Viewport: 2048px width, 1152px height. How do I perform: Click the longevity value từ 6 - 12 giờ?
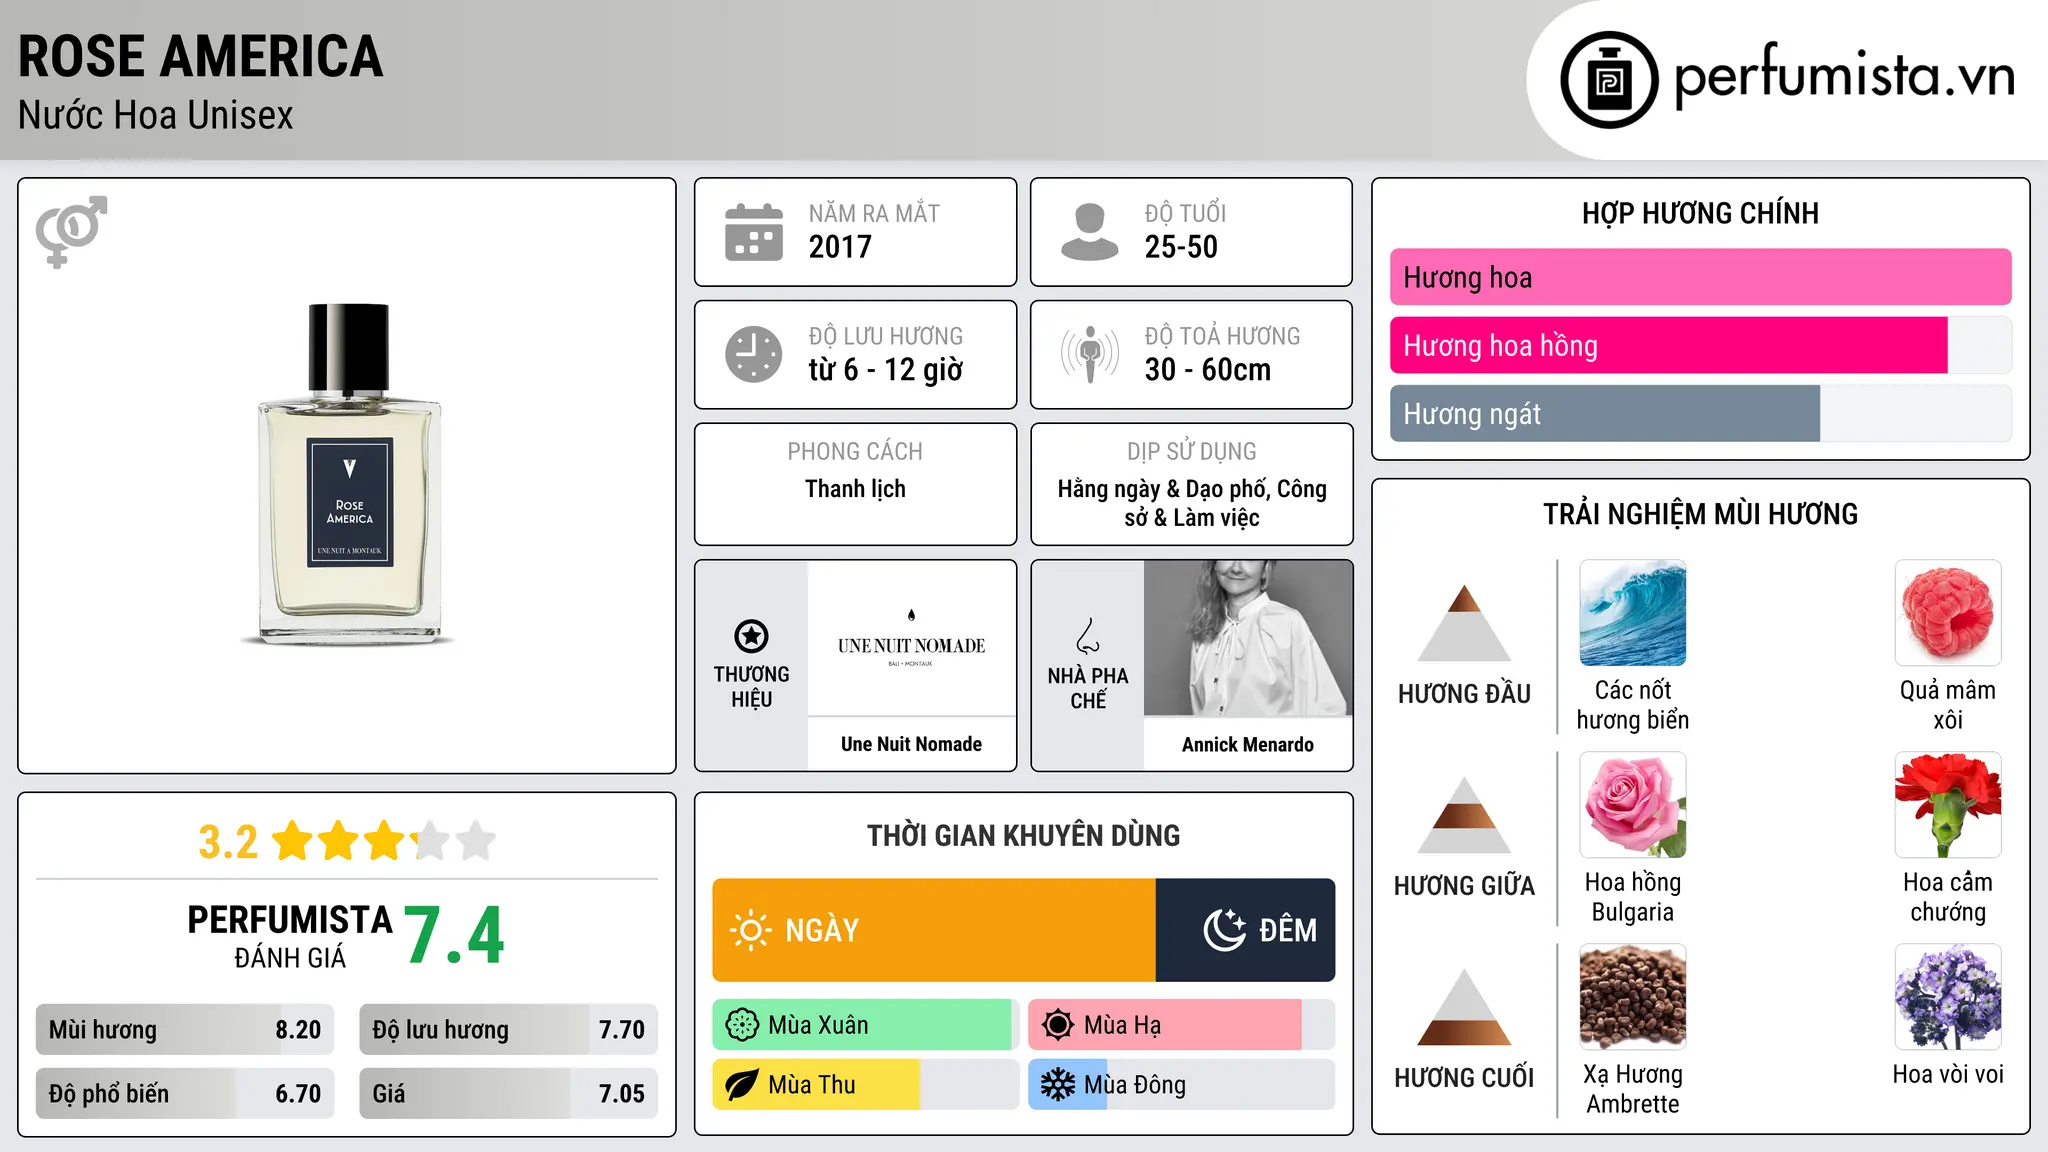[886, 370]
